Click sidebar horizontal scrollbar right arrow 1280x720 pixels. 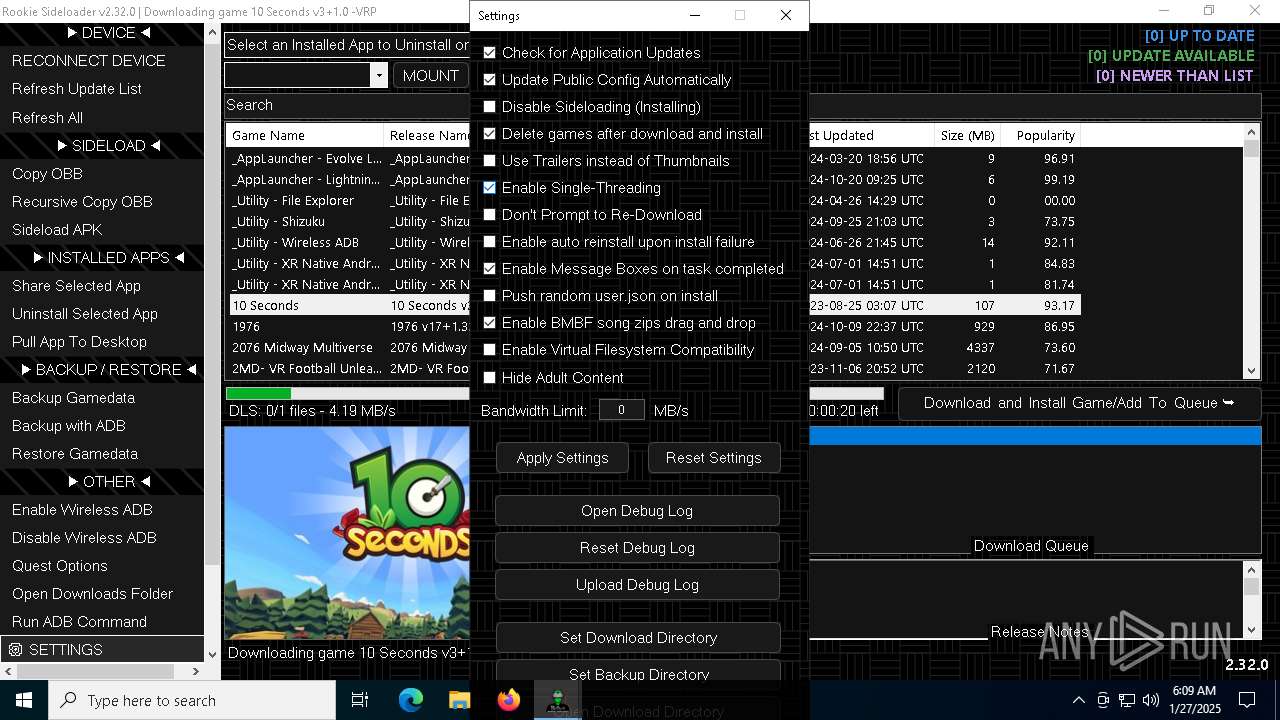click(196, 671)
